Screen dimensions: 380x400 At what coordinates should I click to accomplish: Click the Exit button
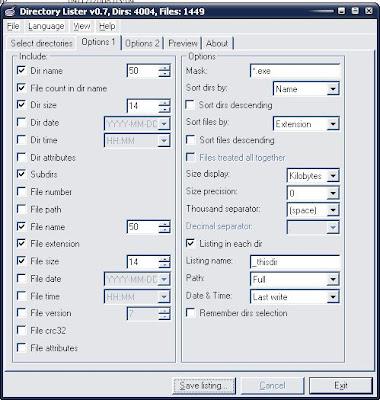[x=341, y=386]
